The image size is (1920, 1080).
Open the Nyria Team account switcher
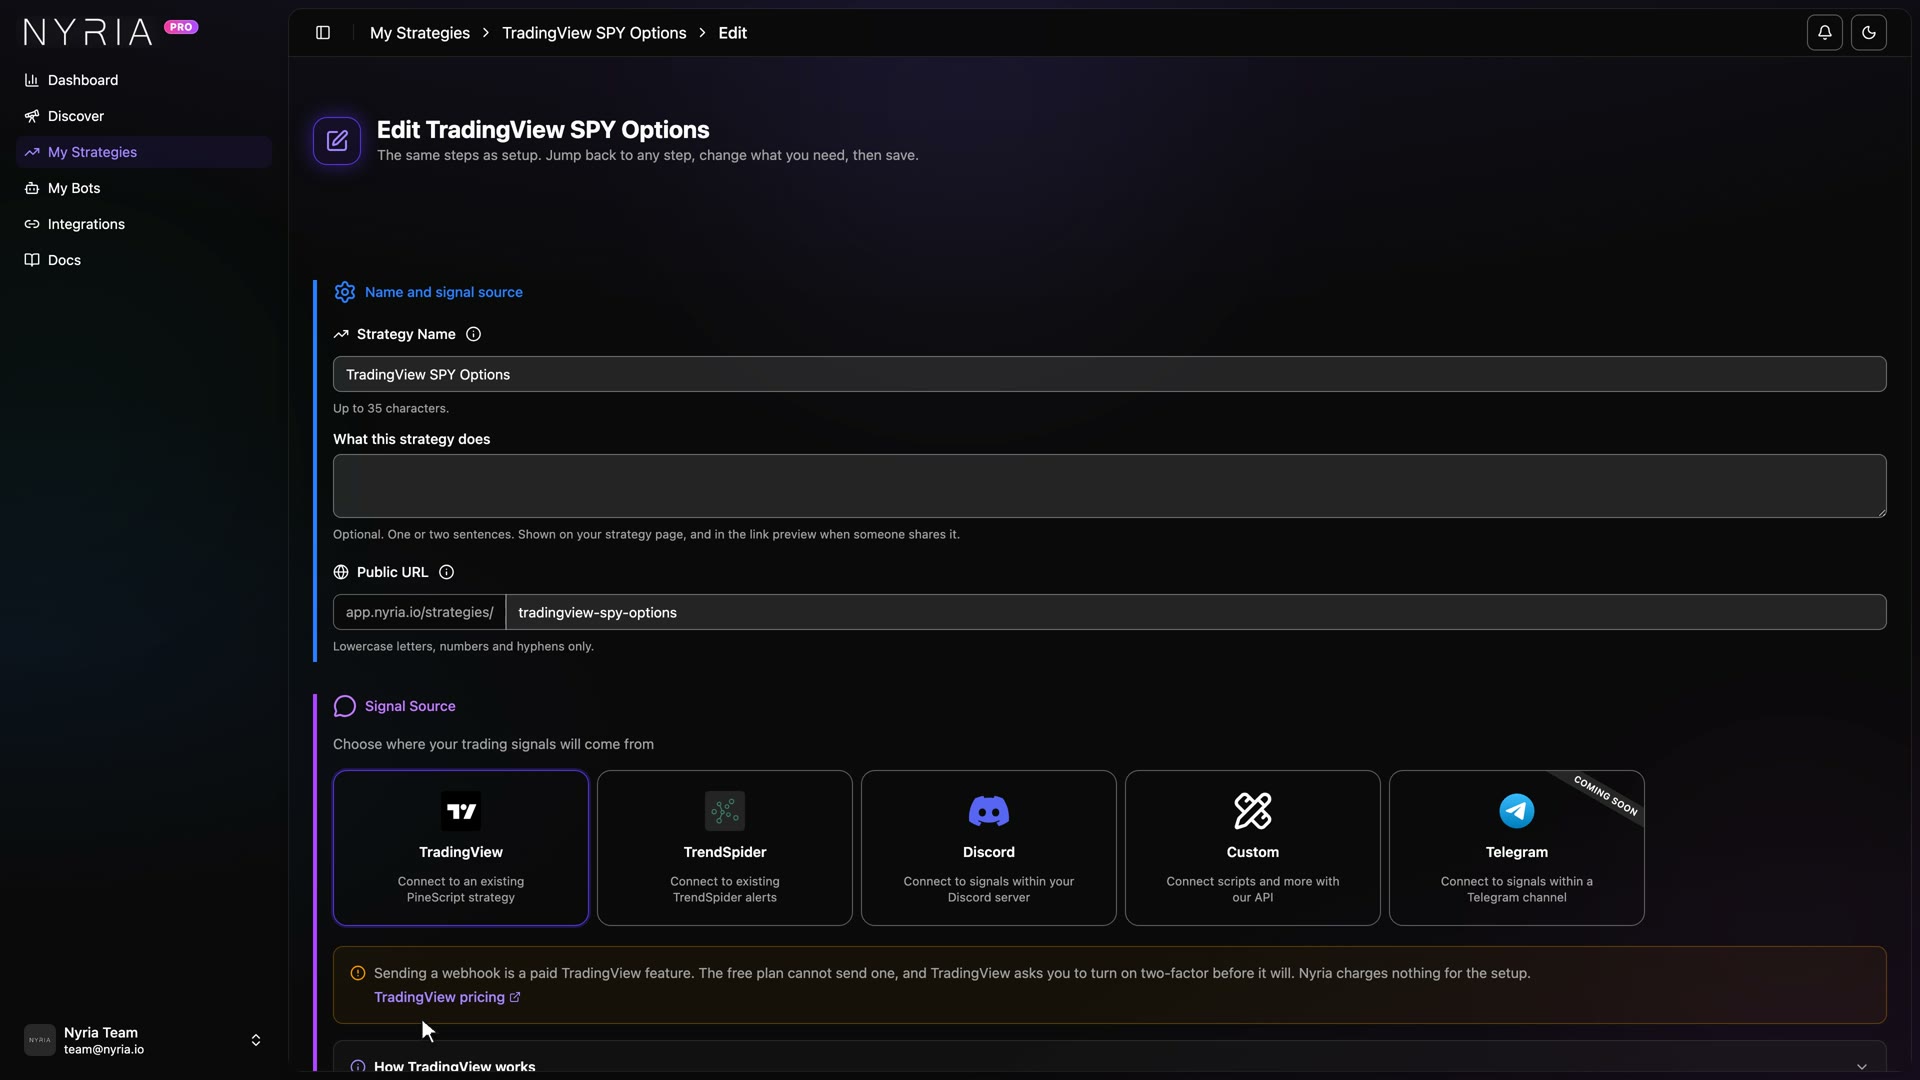pyautogui.click(x=144, y=1040)
